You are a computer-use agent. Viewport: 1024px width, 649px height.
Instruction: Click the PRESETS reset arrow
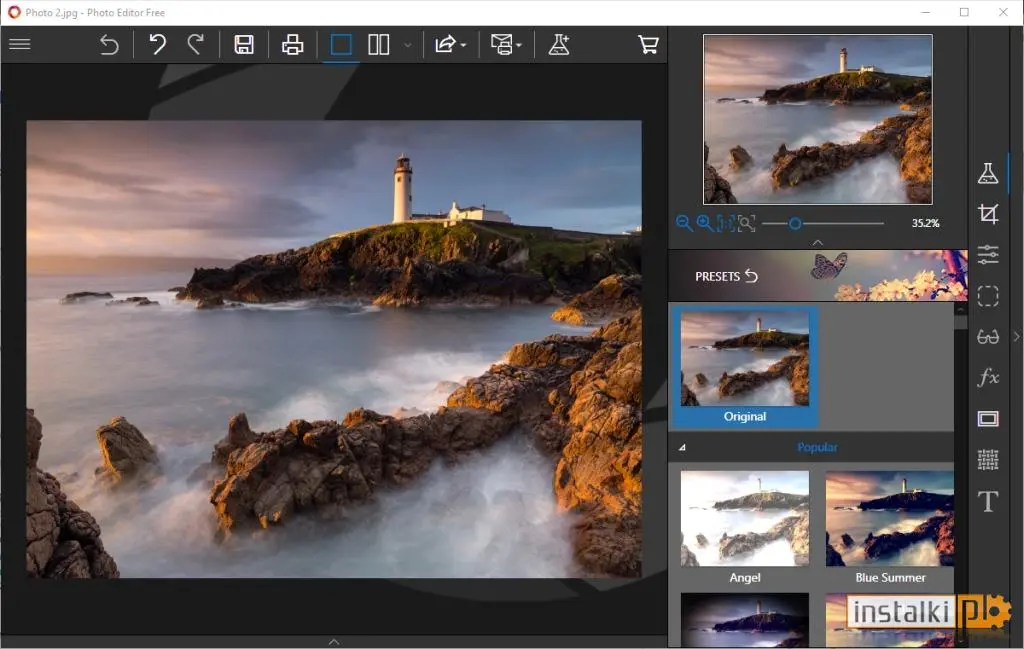752,276
